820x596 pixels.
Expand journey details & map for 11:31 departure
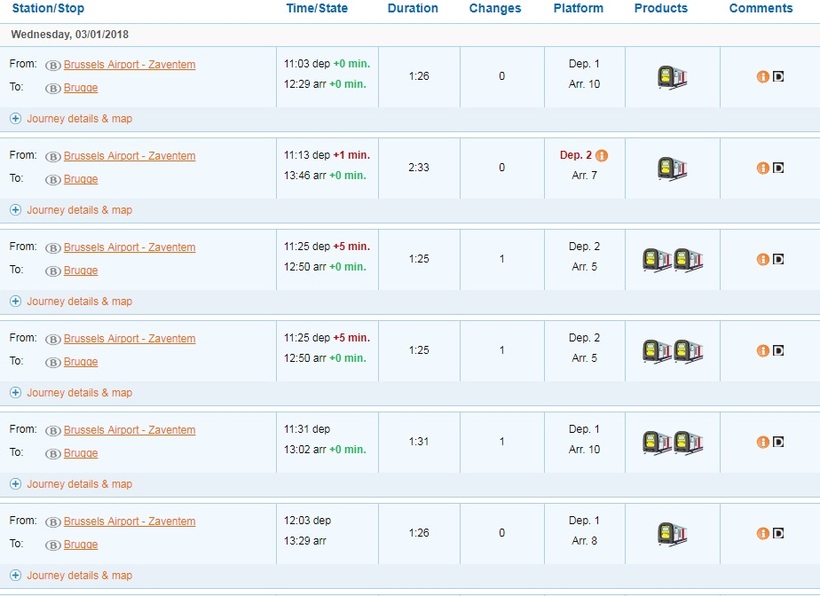click(x=71, y=484)
